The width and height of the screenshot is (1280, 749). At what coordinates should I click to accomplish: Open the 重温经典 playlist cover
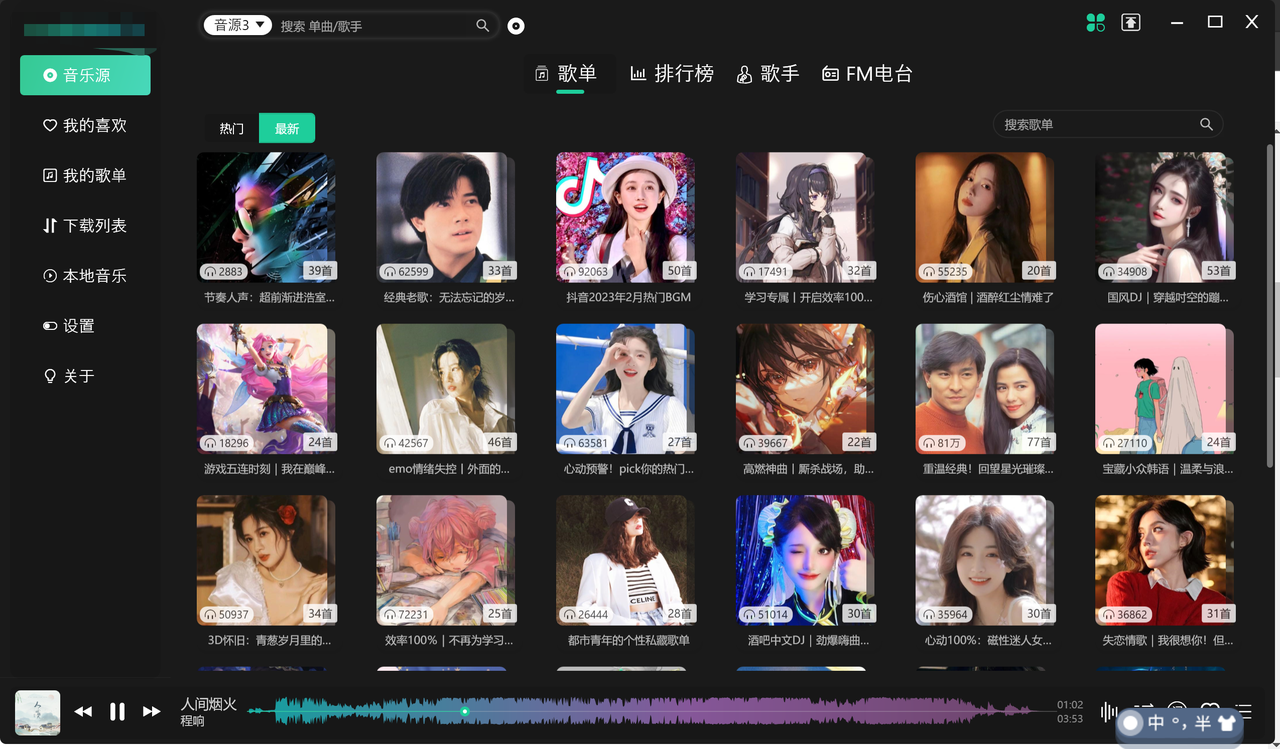coord(985,389)
